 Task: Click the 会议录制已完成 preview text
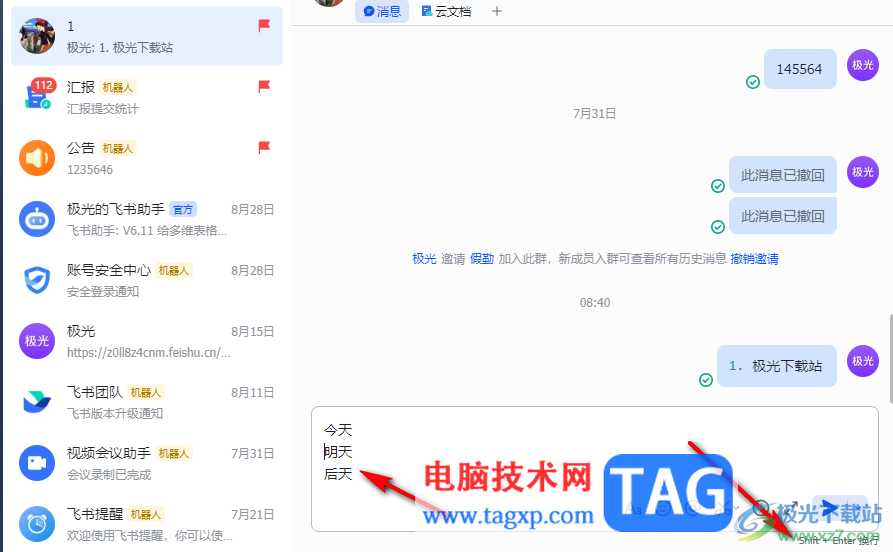(109, 474)
